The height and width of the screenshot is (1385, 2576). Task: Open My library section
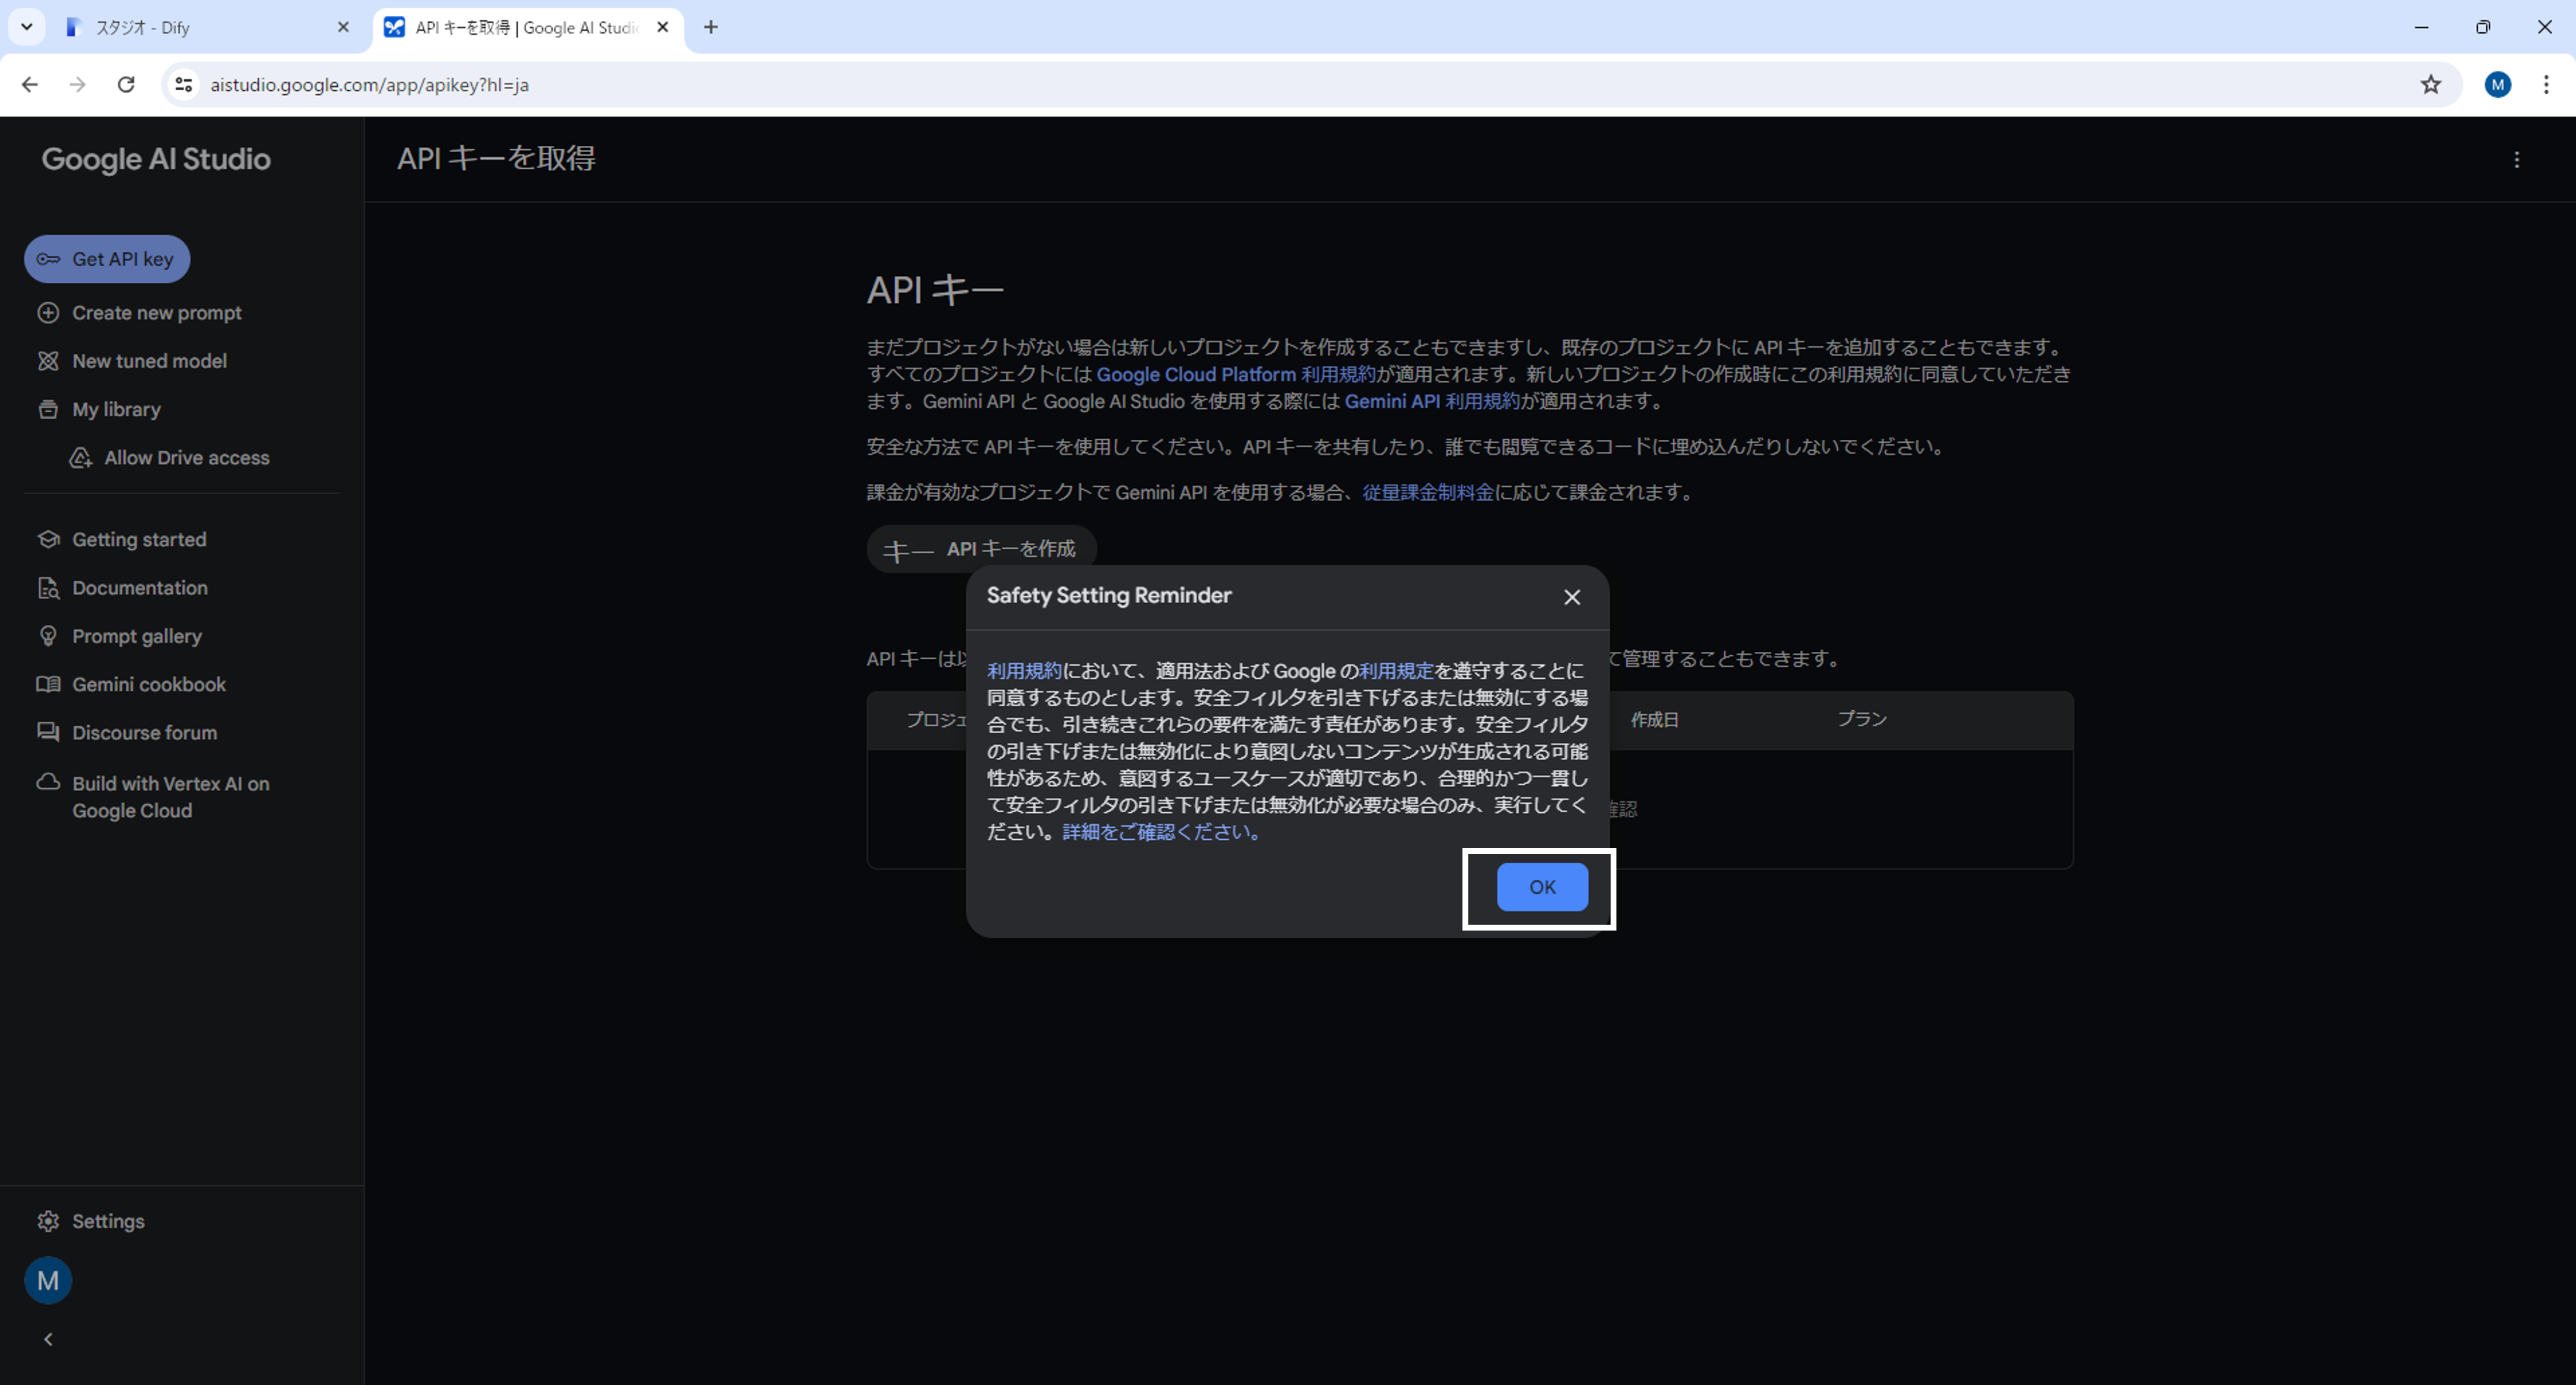tap(116, 409)
